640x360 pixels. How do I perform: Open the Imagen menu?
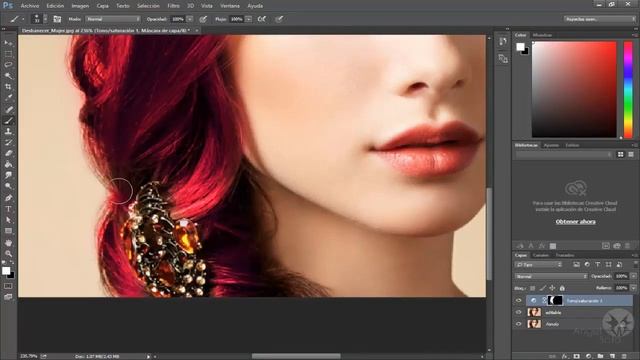tap(80, 6)
